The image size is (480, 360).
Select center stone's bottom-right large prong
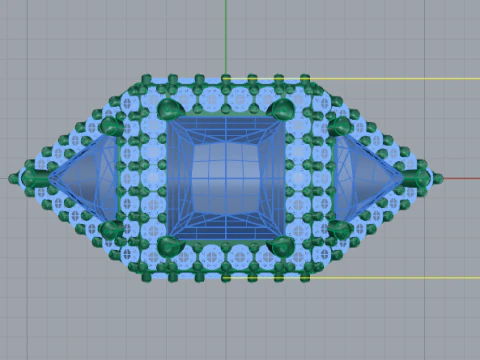[281, 247]
